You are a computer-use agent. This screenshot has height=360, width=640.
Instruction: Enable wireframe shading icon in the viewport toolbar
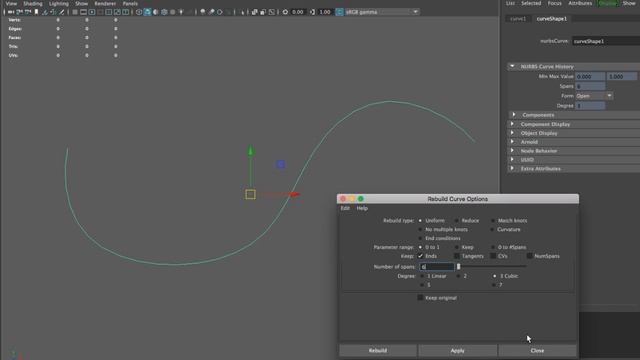(x=139, y=12)
